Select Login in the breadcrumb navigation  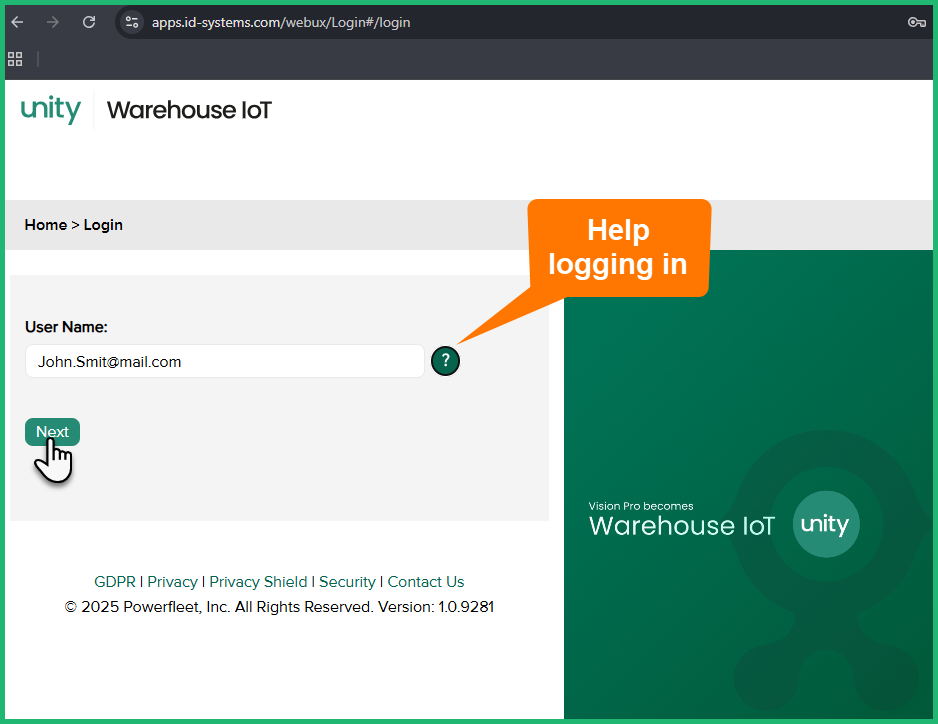(x=102, y=224)
